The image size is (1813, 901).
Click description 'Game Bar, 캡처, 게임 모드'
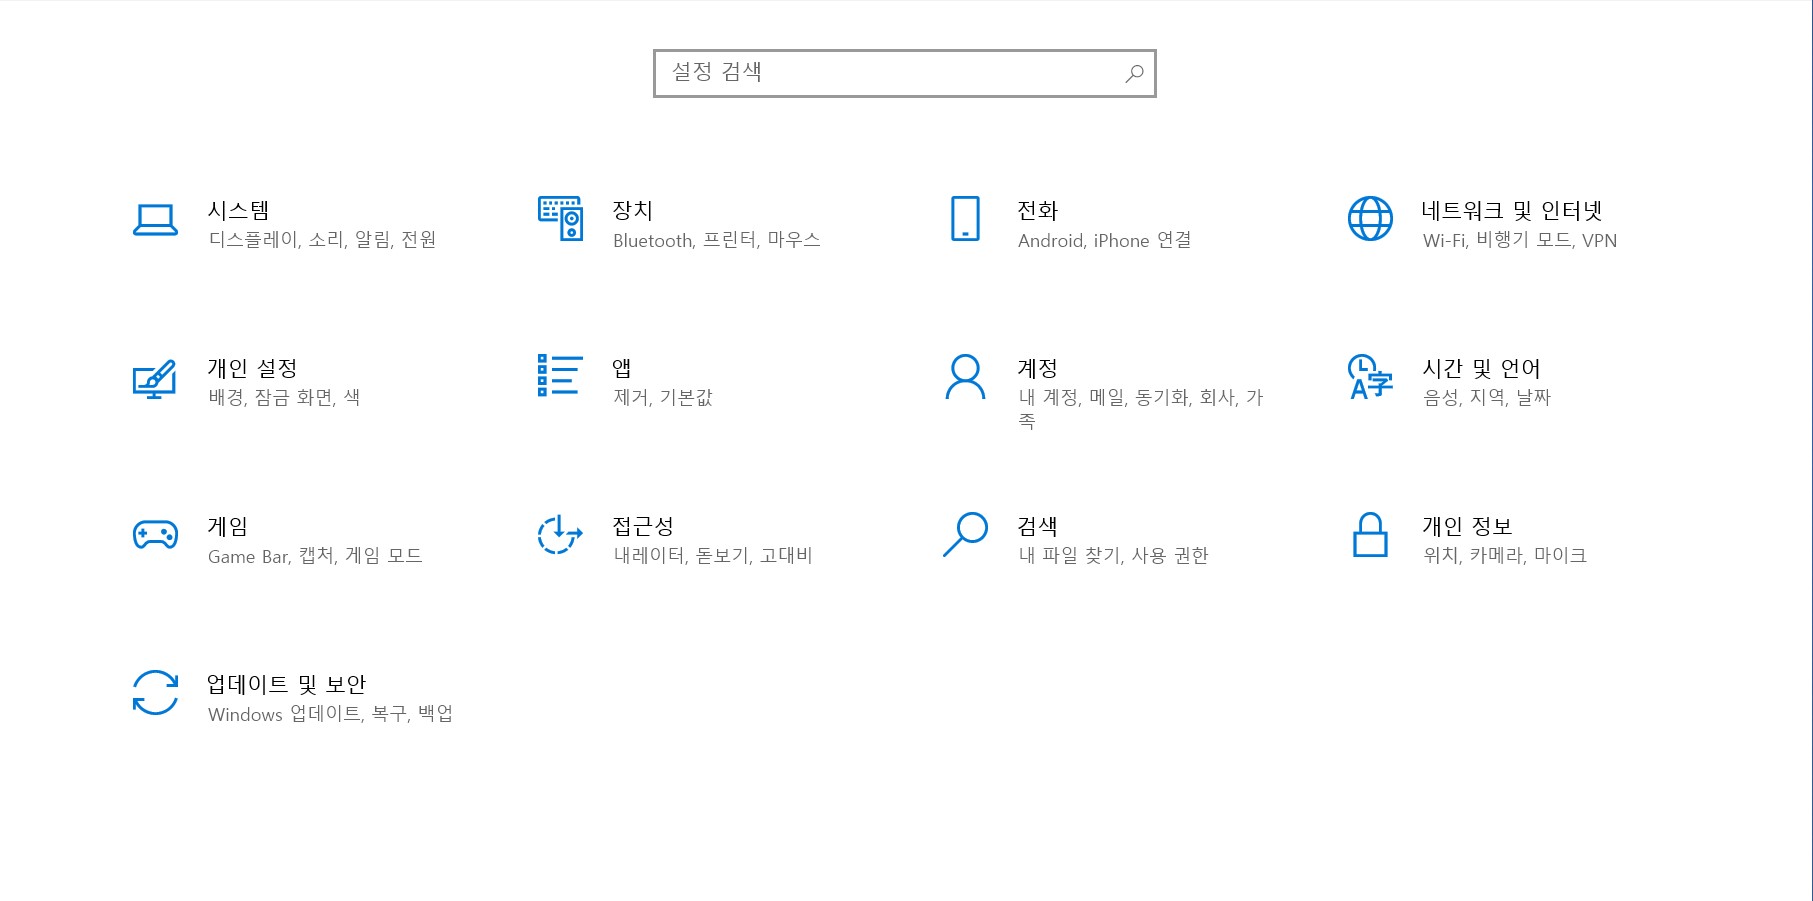point(315,556)
